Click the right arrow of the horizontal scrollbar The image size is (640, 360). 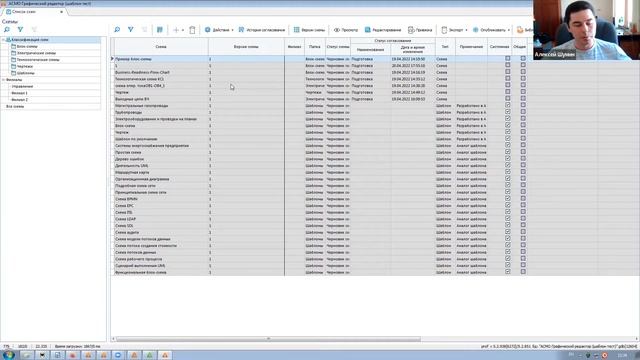[636, 339]
